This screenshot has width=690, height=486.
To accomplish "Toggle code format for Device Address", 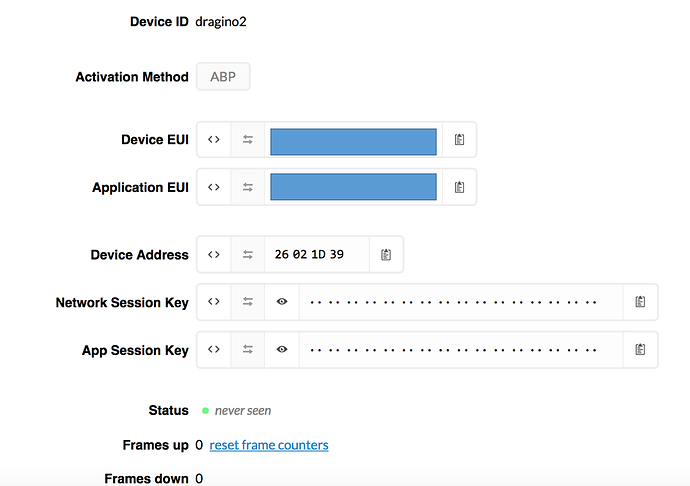I will click(x=214, y=254).
